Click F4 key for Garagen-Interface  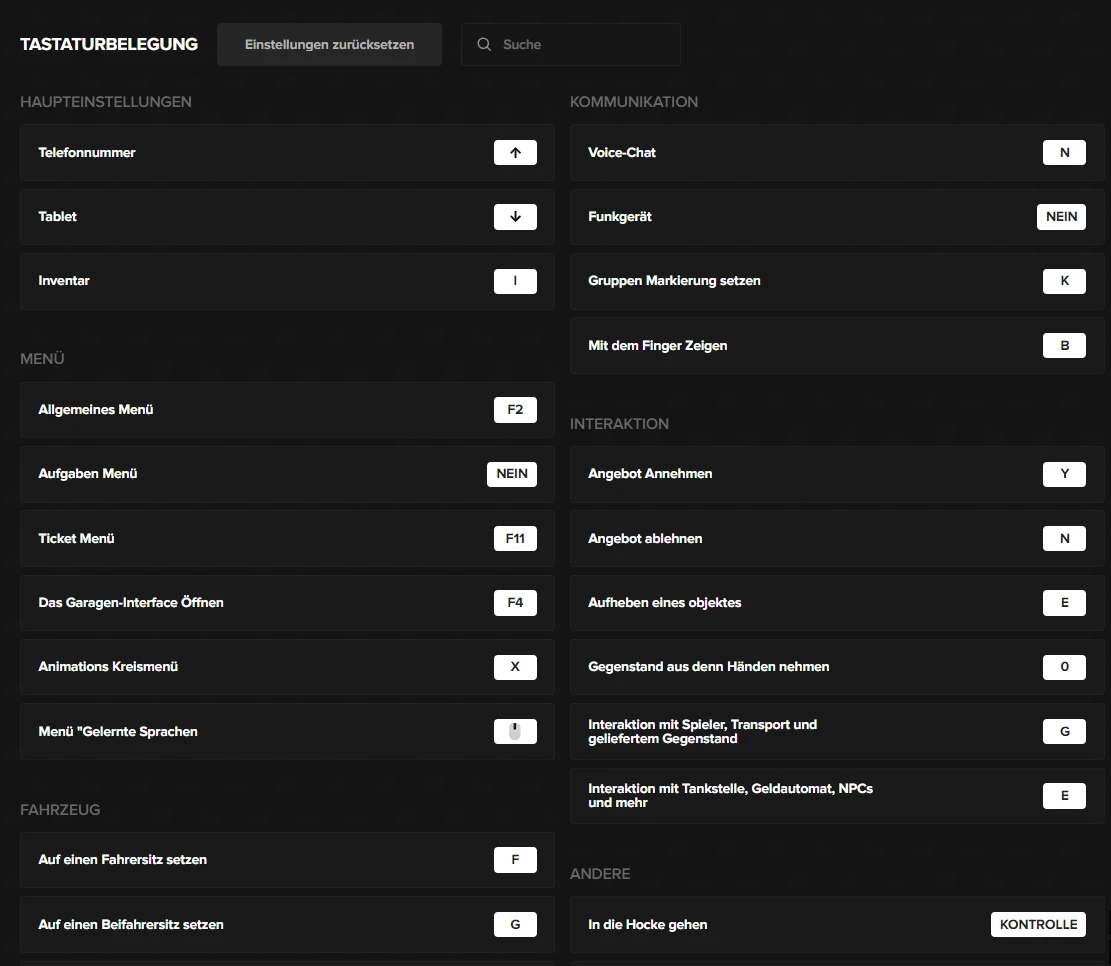pyautogui.click(x=515, y=603)
